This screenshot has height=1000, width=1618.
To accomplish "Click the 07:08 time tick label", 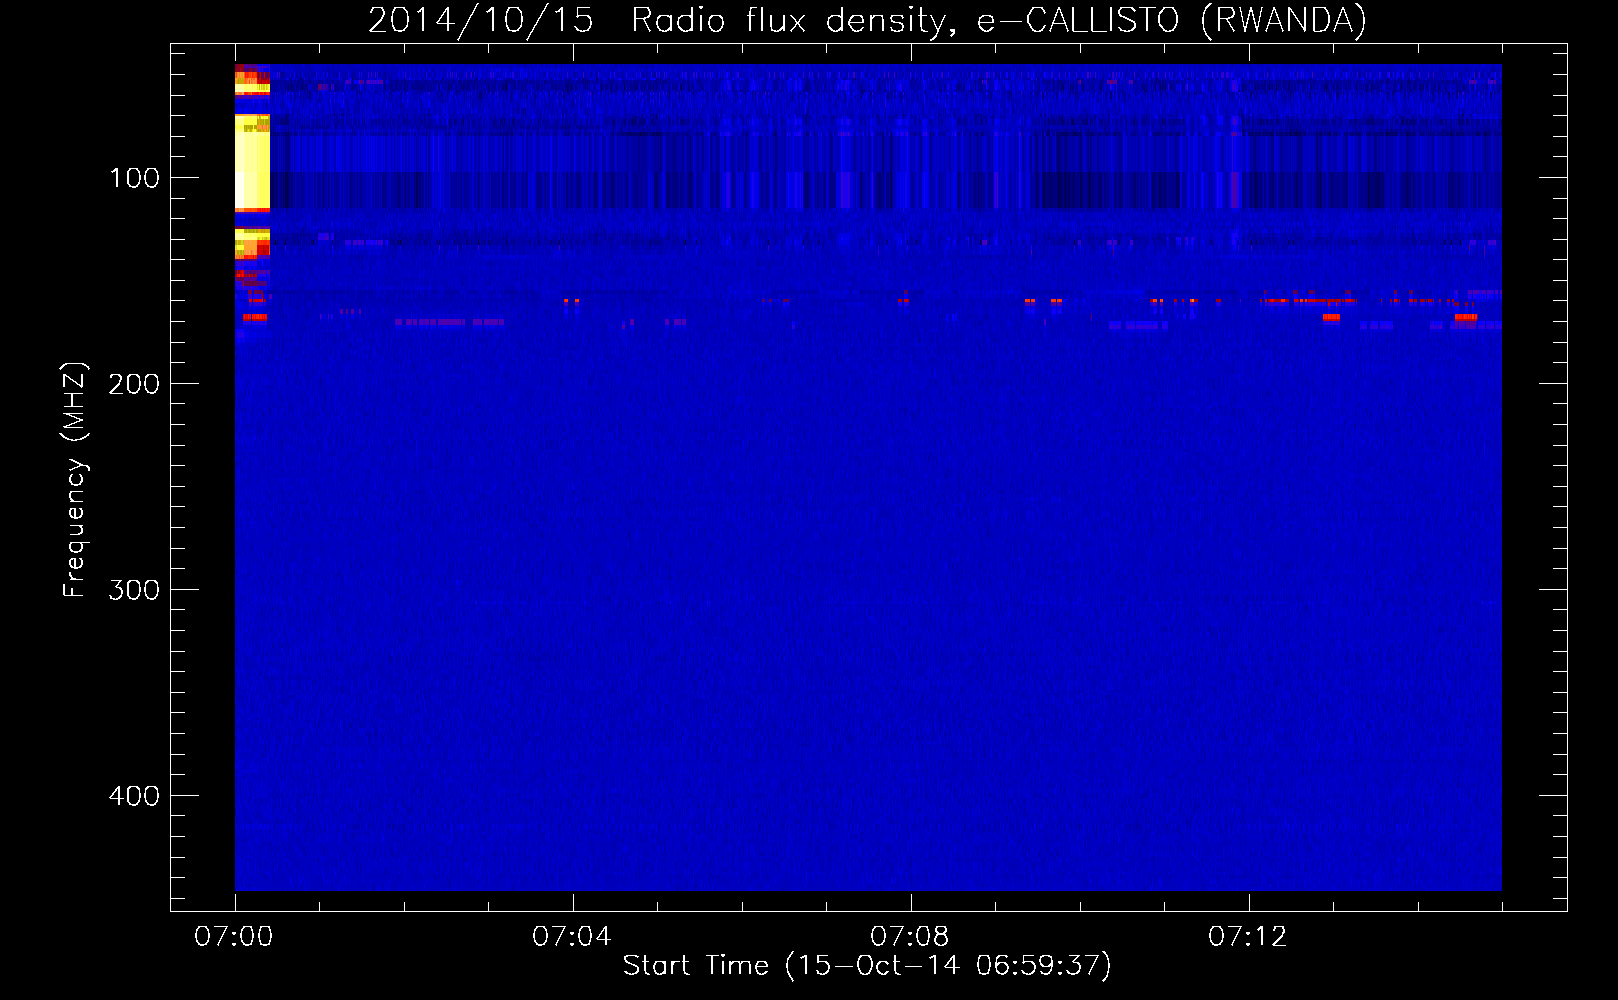I will tap(910, 937).
